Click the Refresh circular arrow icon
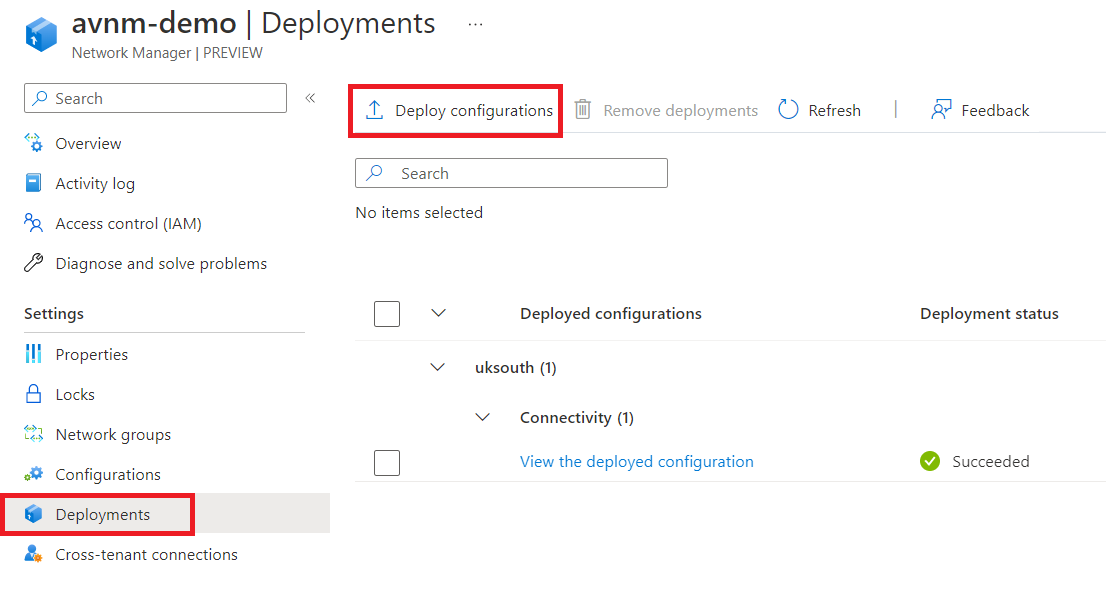This screenshot has height=591, width=1106. (x=788, y=109)
